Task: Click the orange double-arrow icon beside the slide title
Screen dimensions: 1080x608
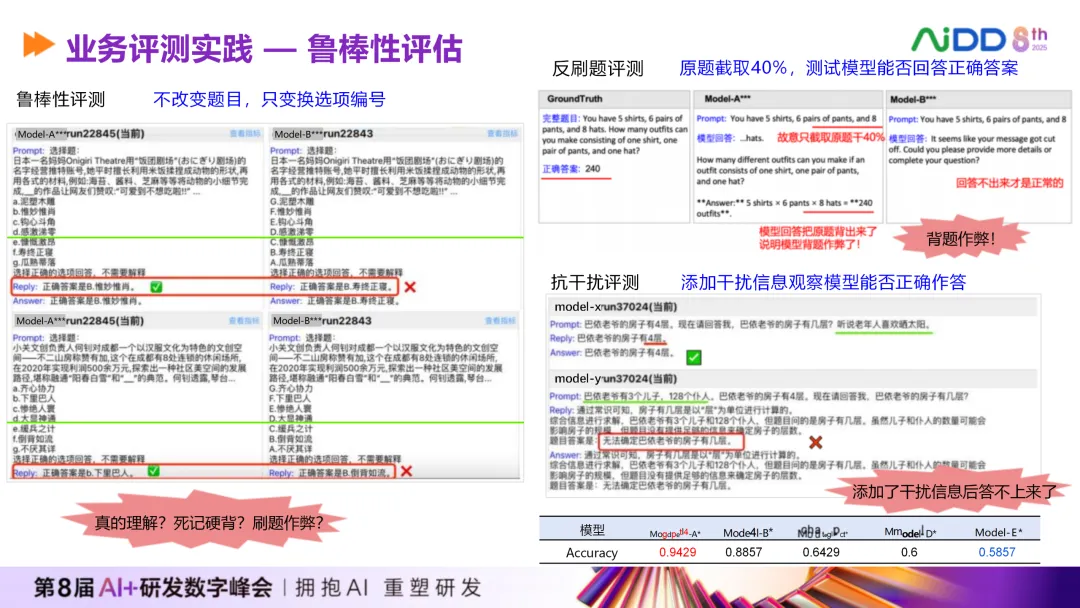Action: (39, 45)
